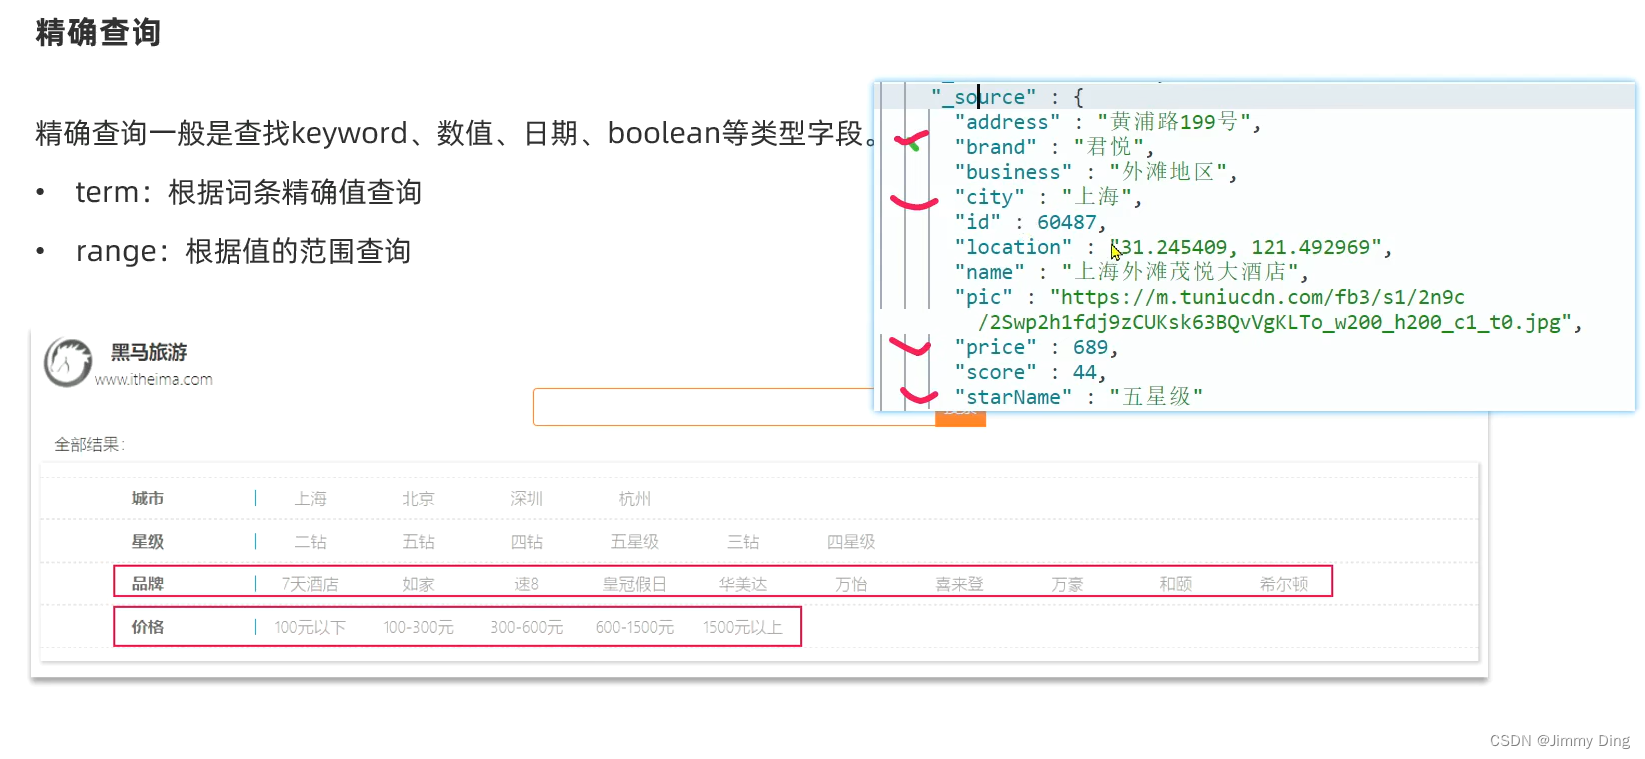Filter by brand 华美达
This screenshot has height=759, width=1645.
(743, 584)
